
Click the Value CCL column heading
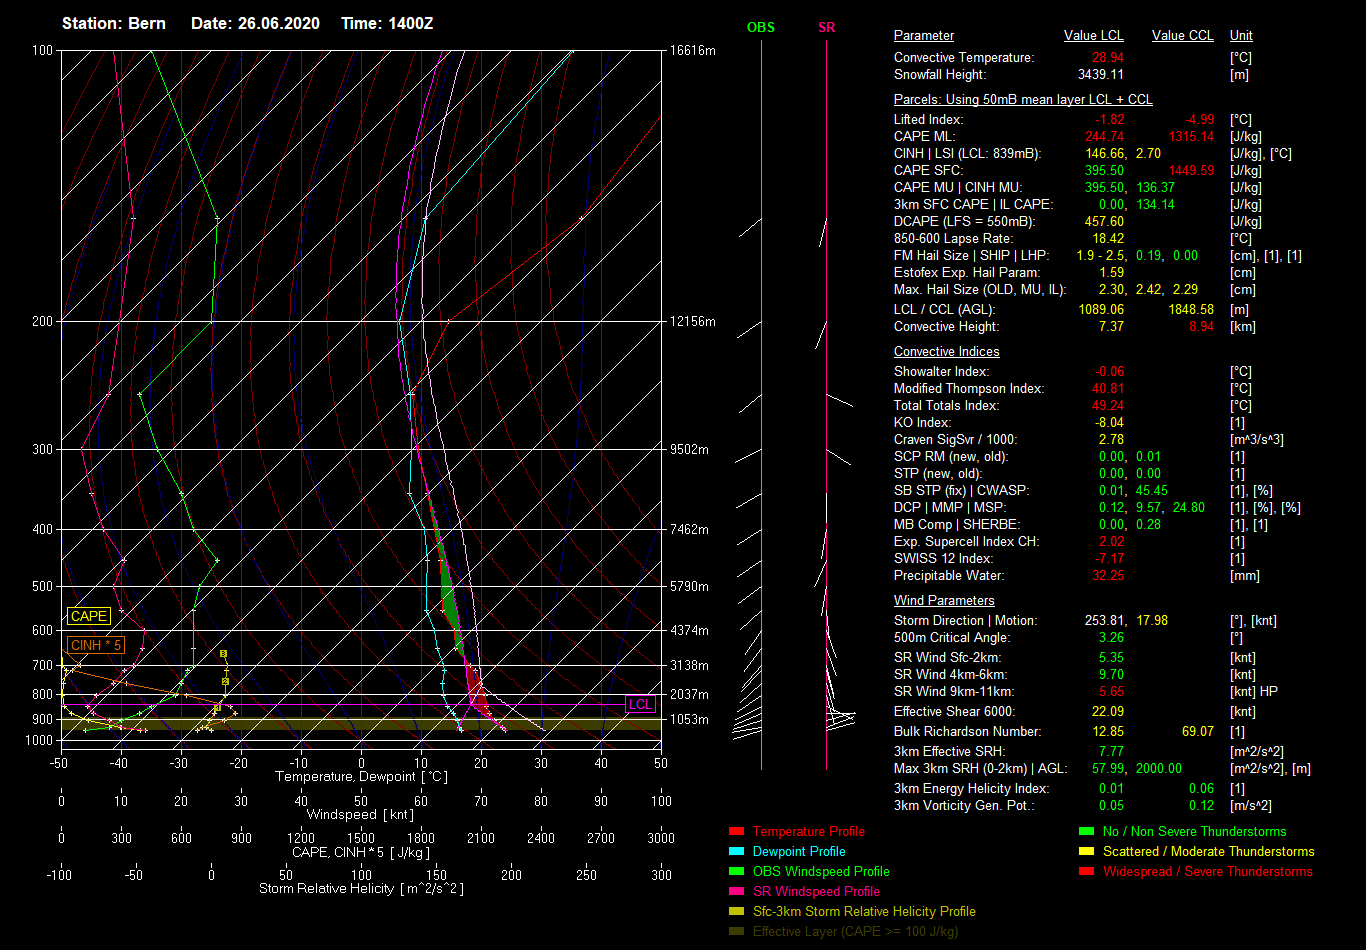point(1182,36)
